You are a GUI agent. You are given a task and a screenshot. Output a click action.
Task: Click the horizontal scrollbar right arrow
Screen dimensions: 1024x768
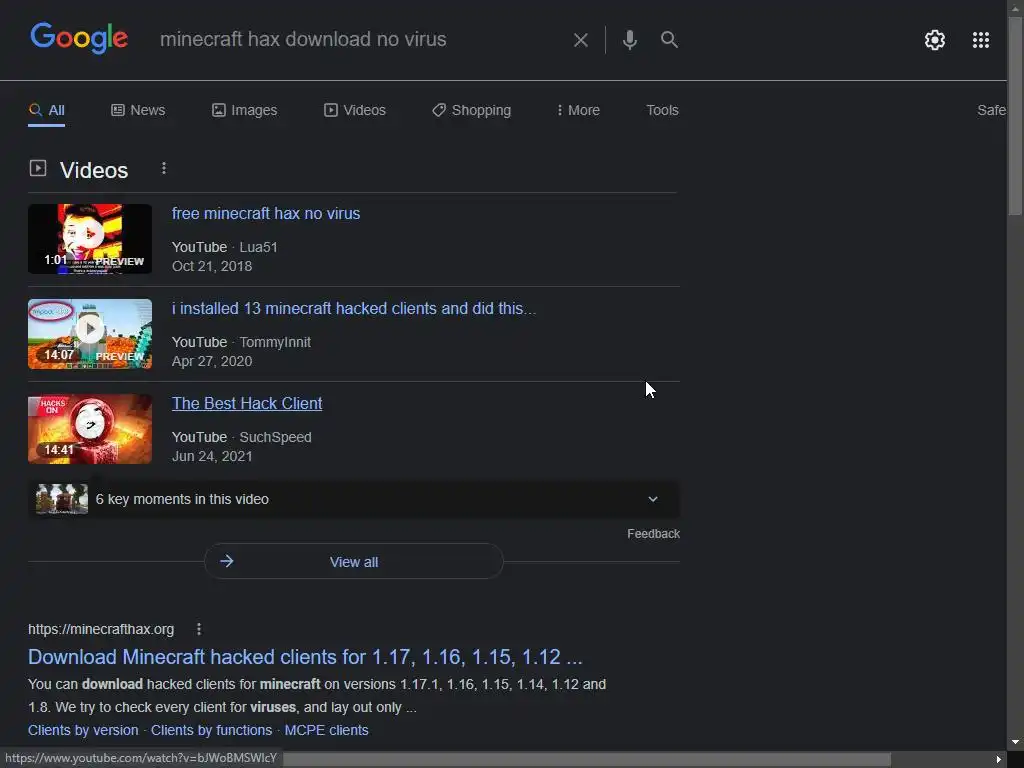point(999,760)
